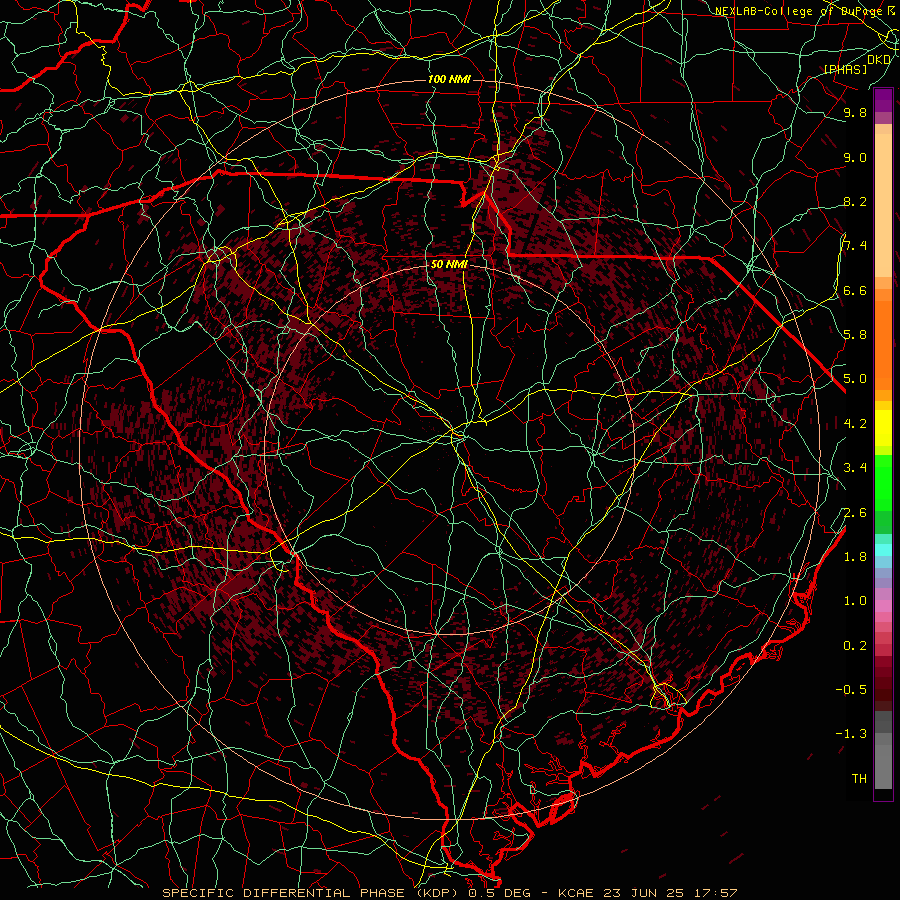Click the -0.5 value on the color scale
Screen dimensions: 900x900
point(851,690)
